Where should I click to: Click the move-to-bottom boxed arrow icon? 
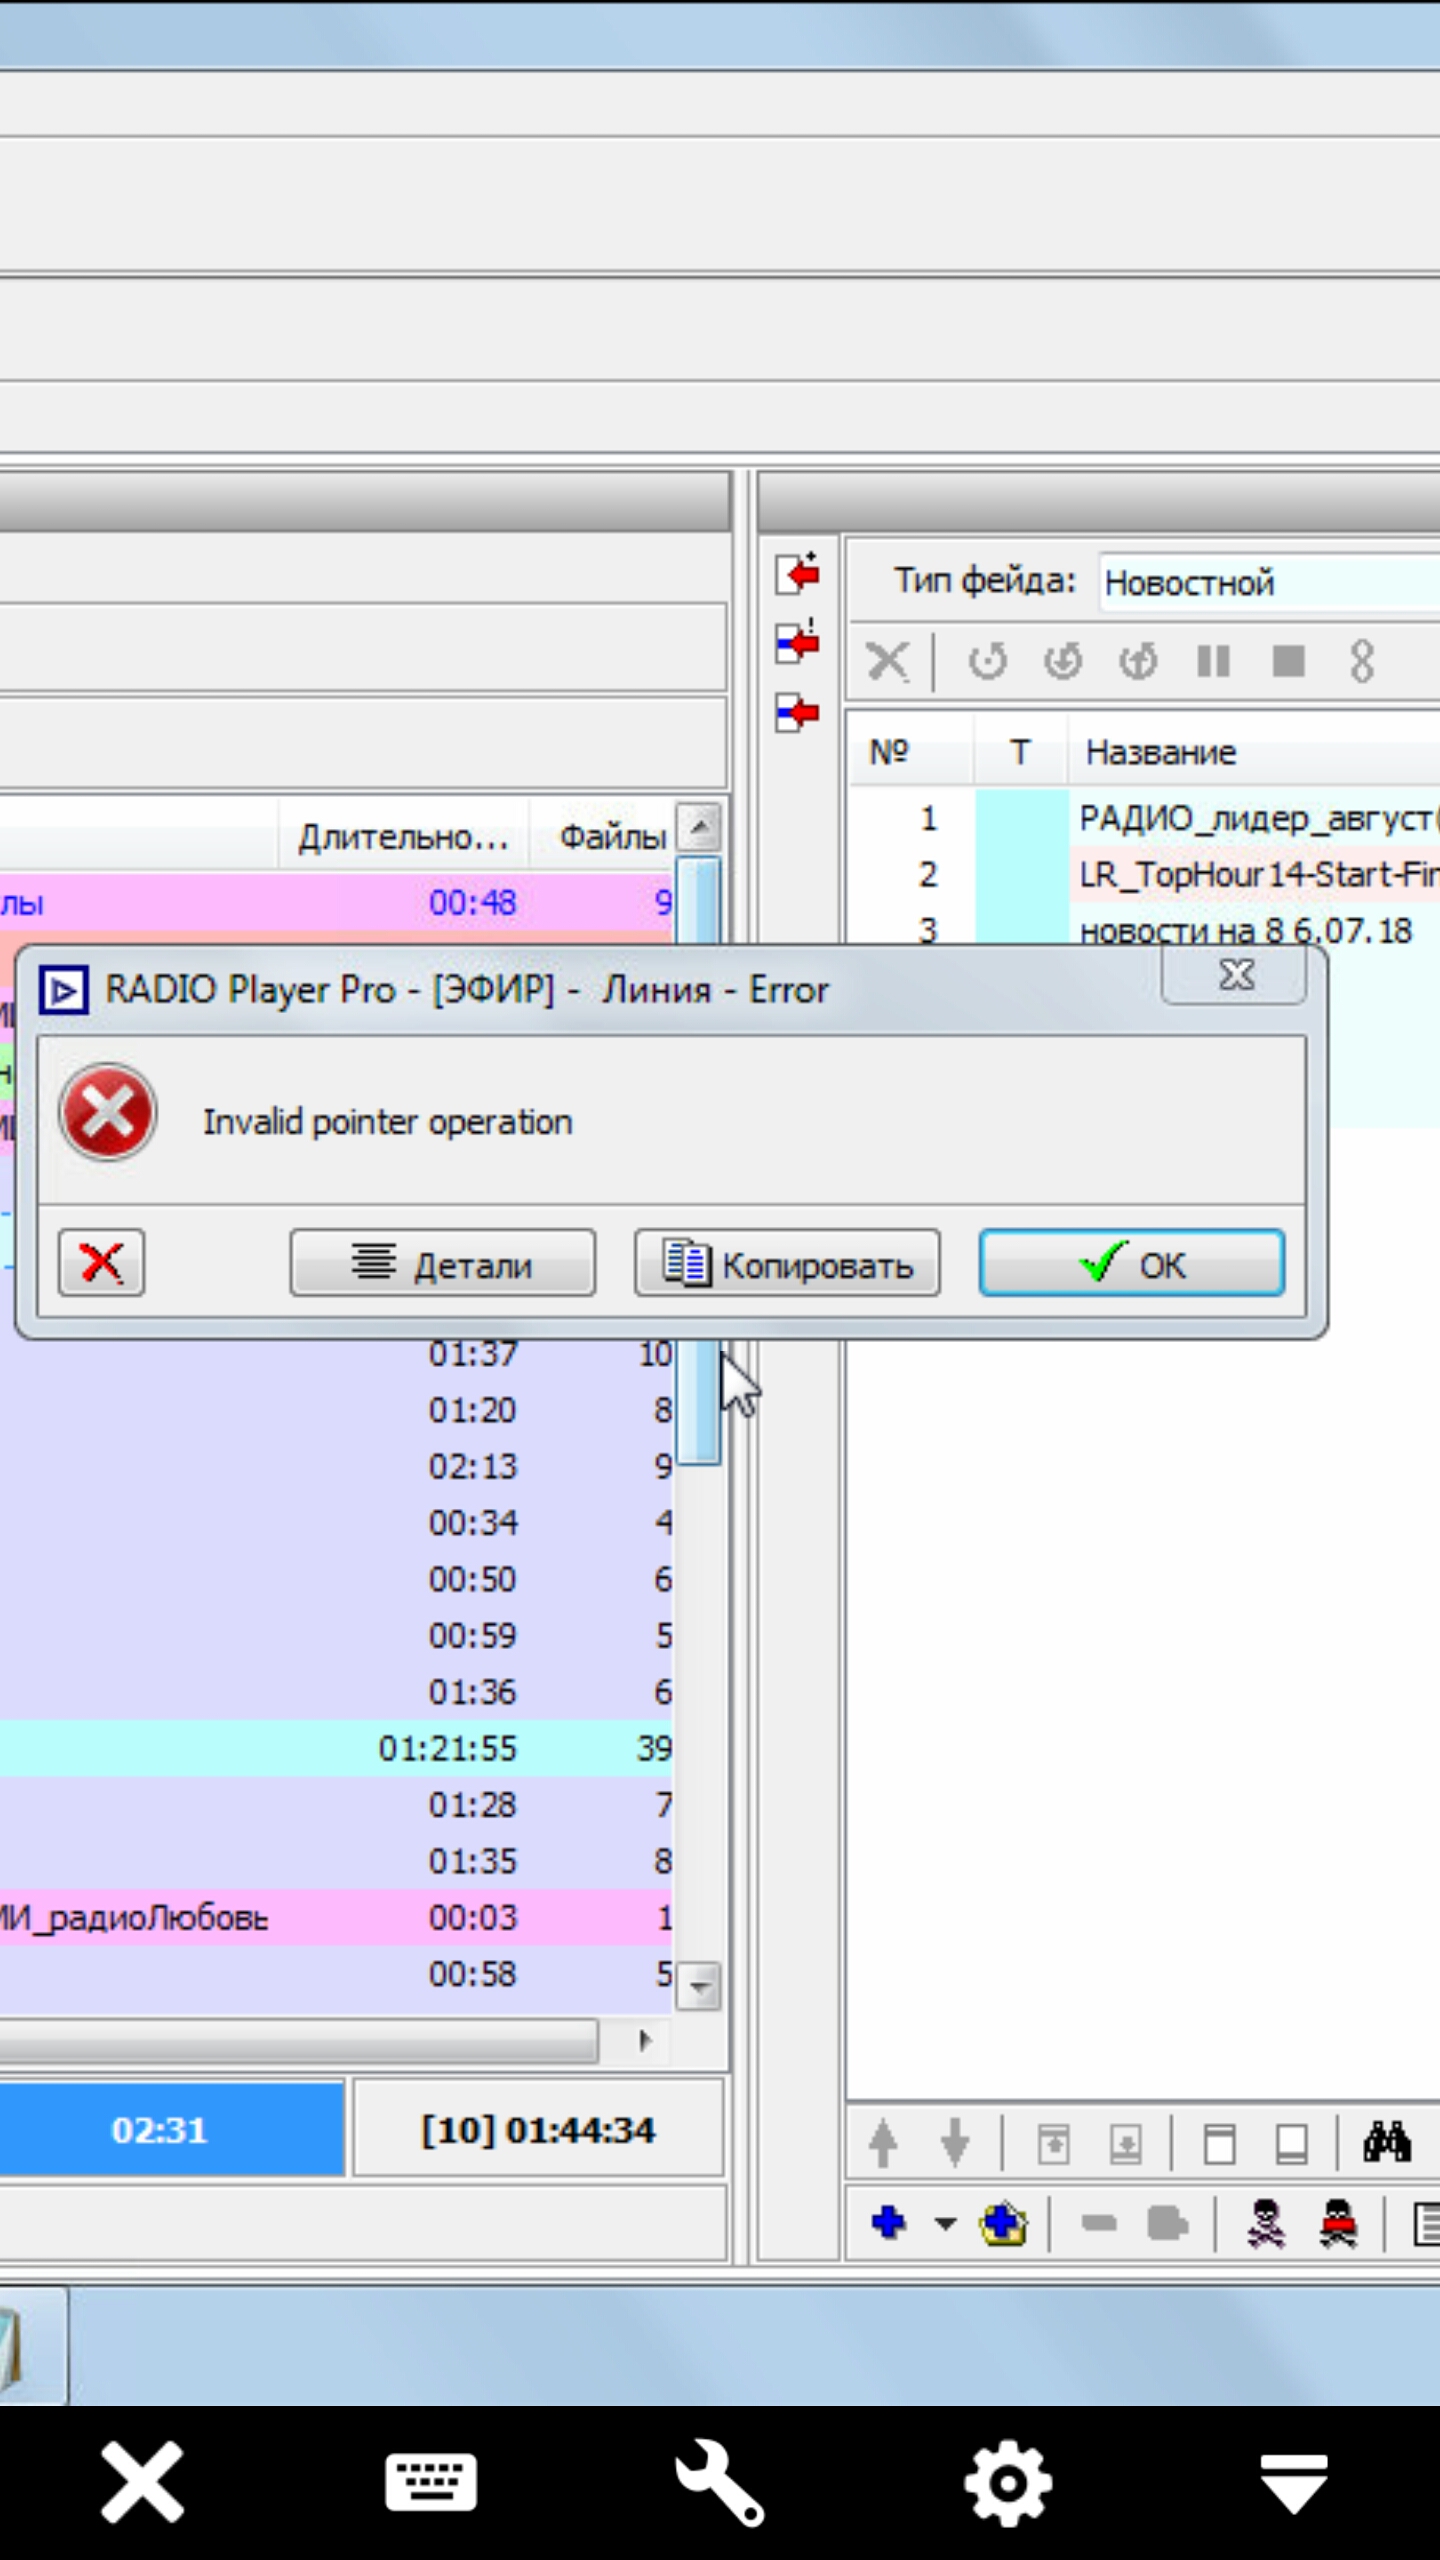(1126, 2144)
